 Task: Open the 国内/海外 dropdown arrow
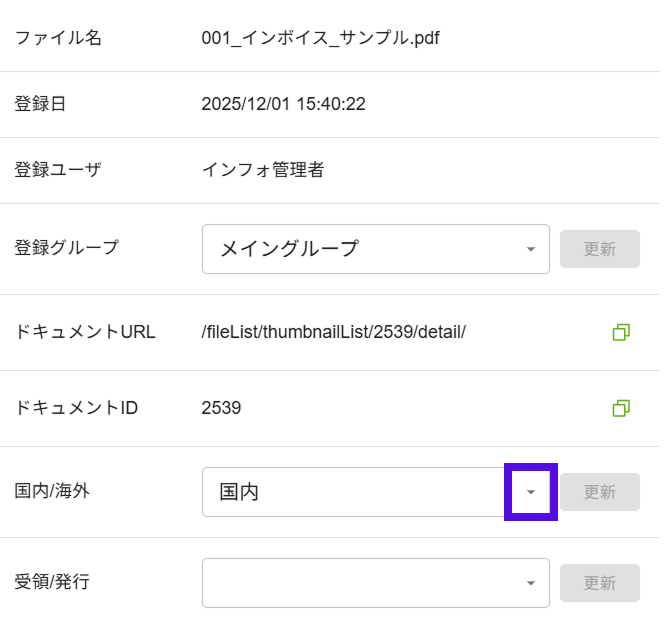531,492
